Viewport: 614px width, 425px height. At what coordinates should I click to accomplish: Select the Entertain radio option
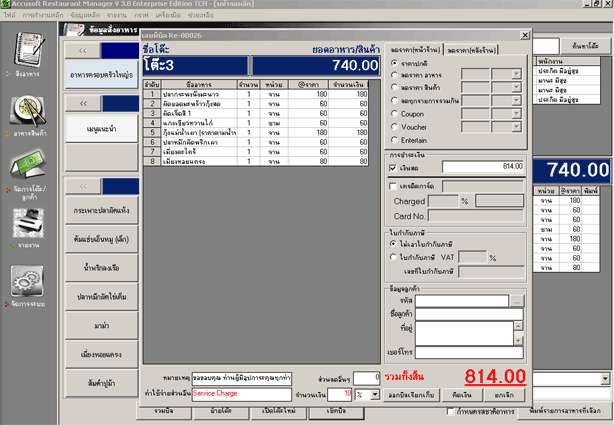click(392, 141)
